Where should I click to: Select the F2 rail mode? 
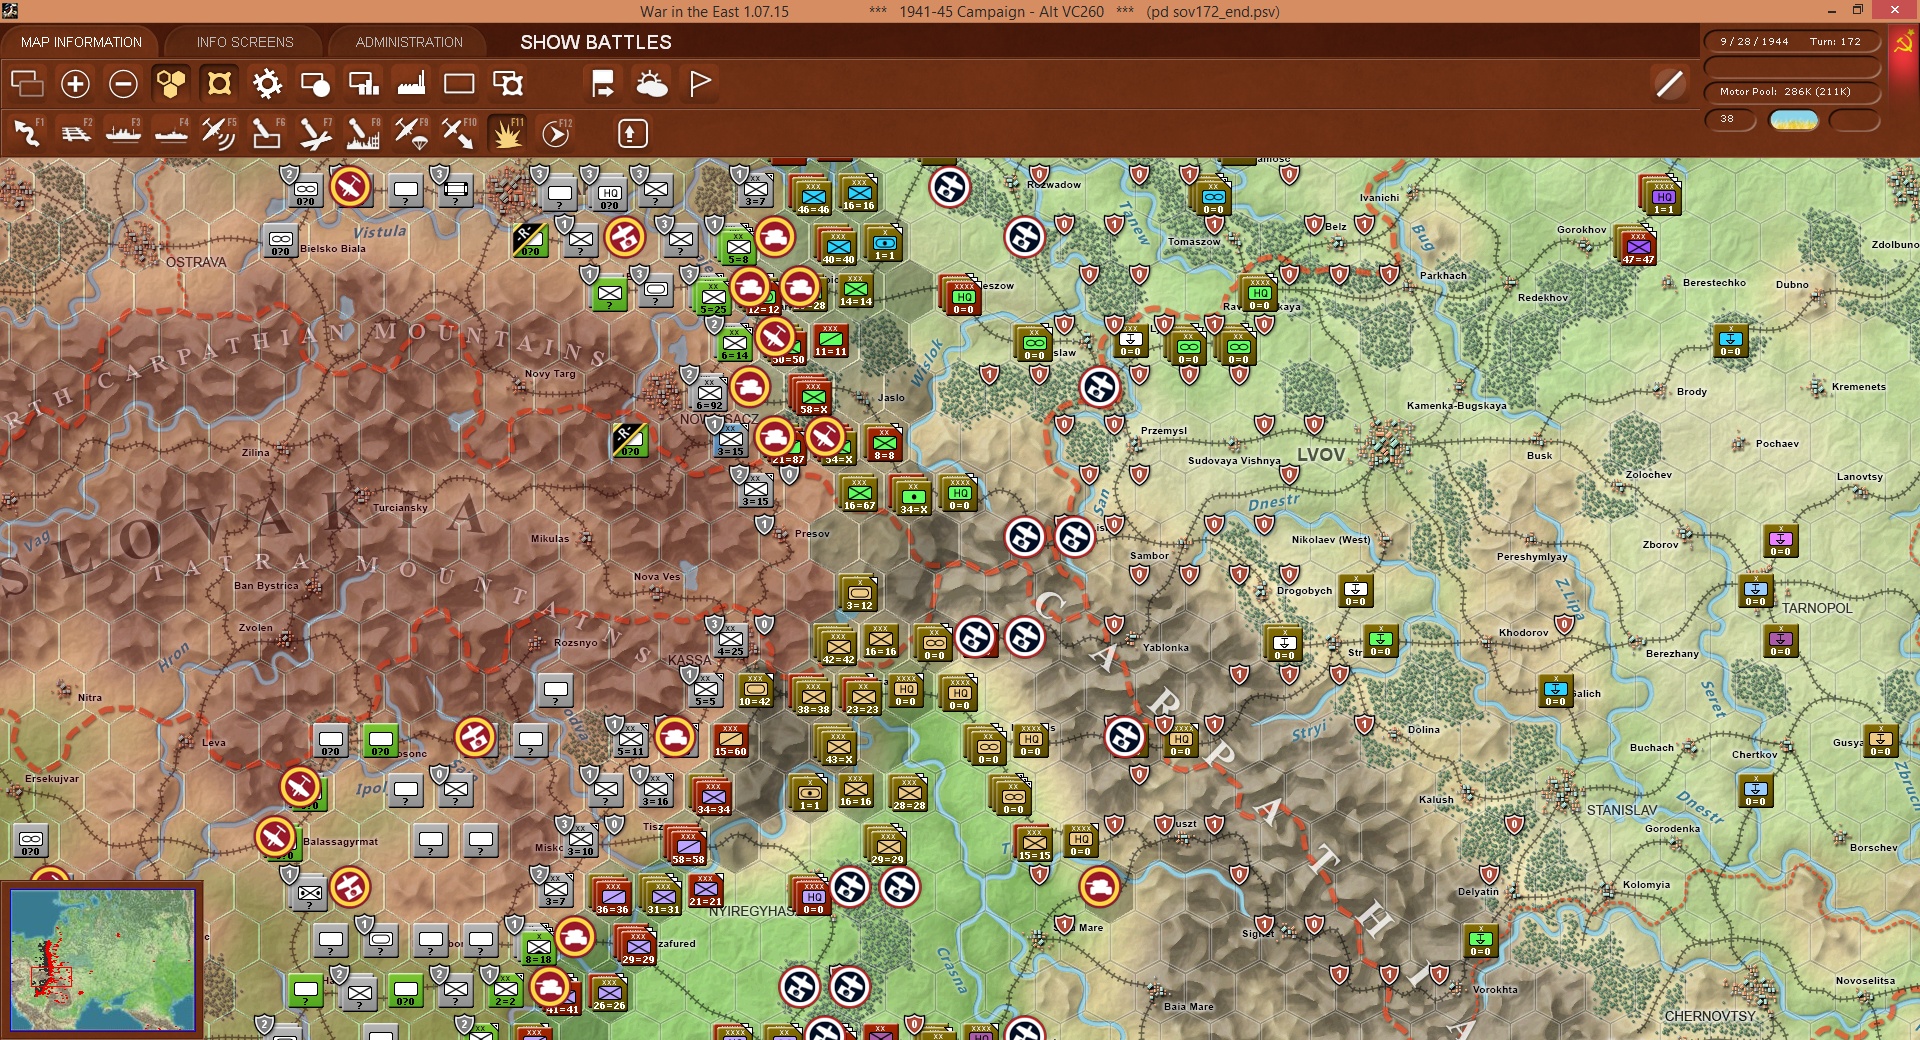(75, 133)
